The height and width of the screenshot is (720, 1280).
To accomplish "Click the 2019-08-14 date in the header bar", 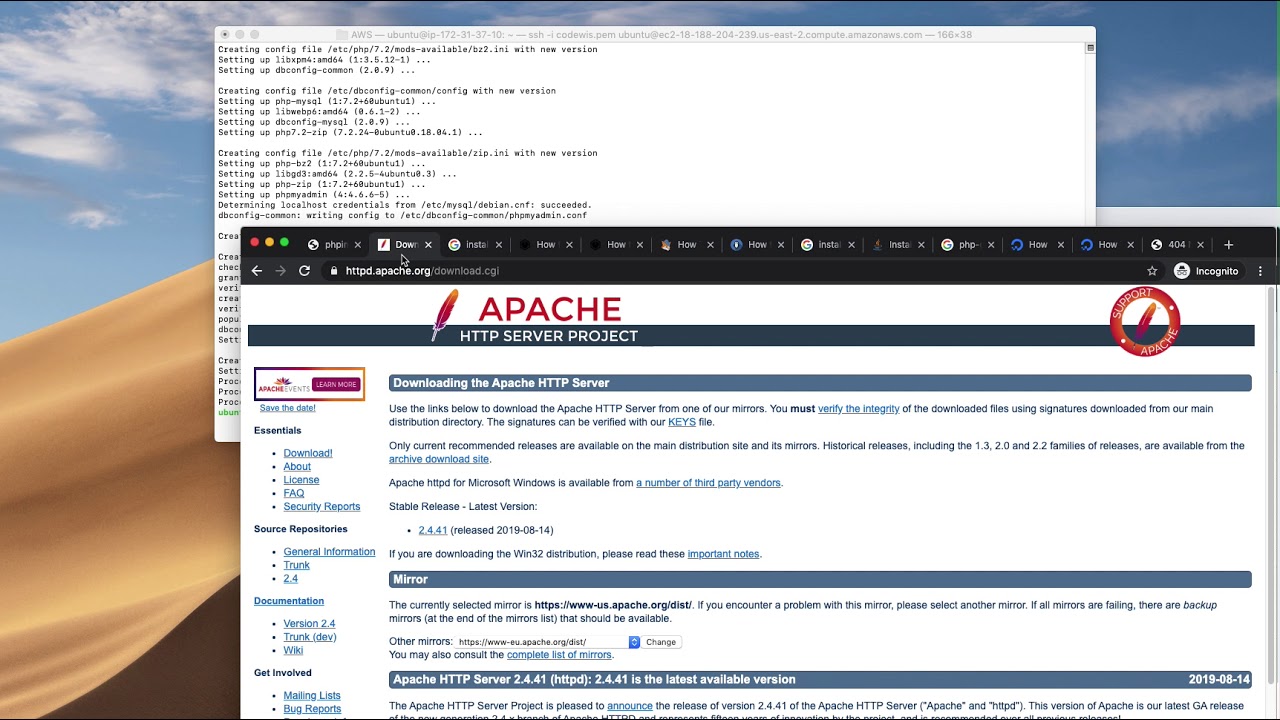I will point(1219,680).
